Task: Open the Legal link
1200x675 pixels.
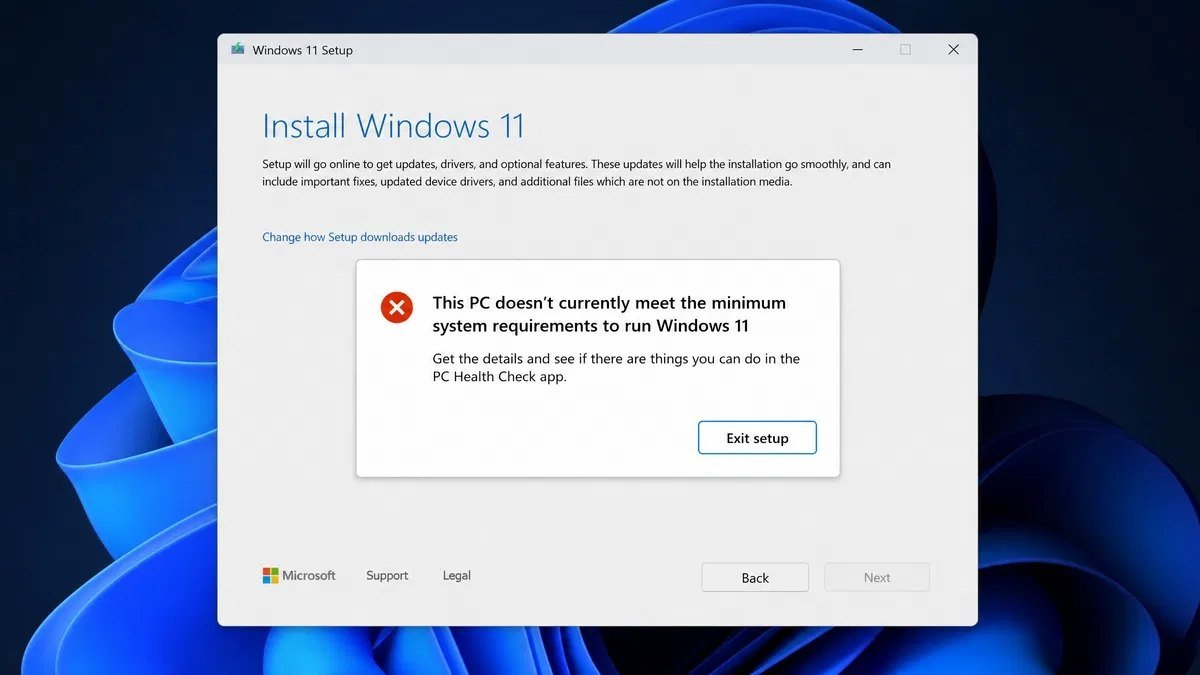Action: coord(456,575)
